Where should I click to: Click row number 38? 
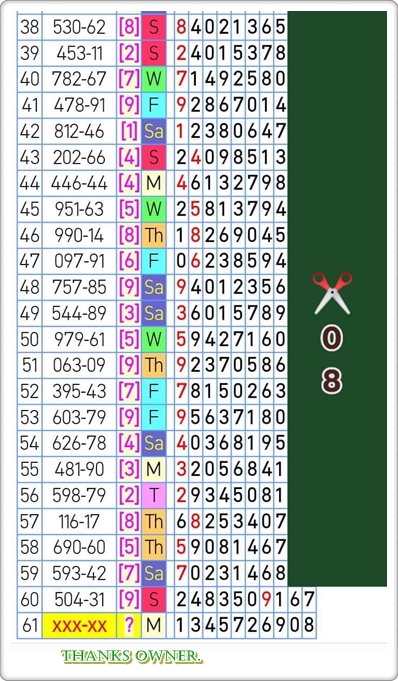(x=30, y=28)
